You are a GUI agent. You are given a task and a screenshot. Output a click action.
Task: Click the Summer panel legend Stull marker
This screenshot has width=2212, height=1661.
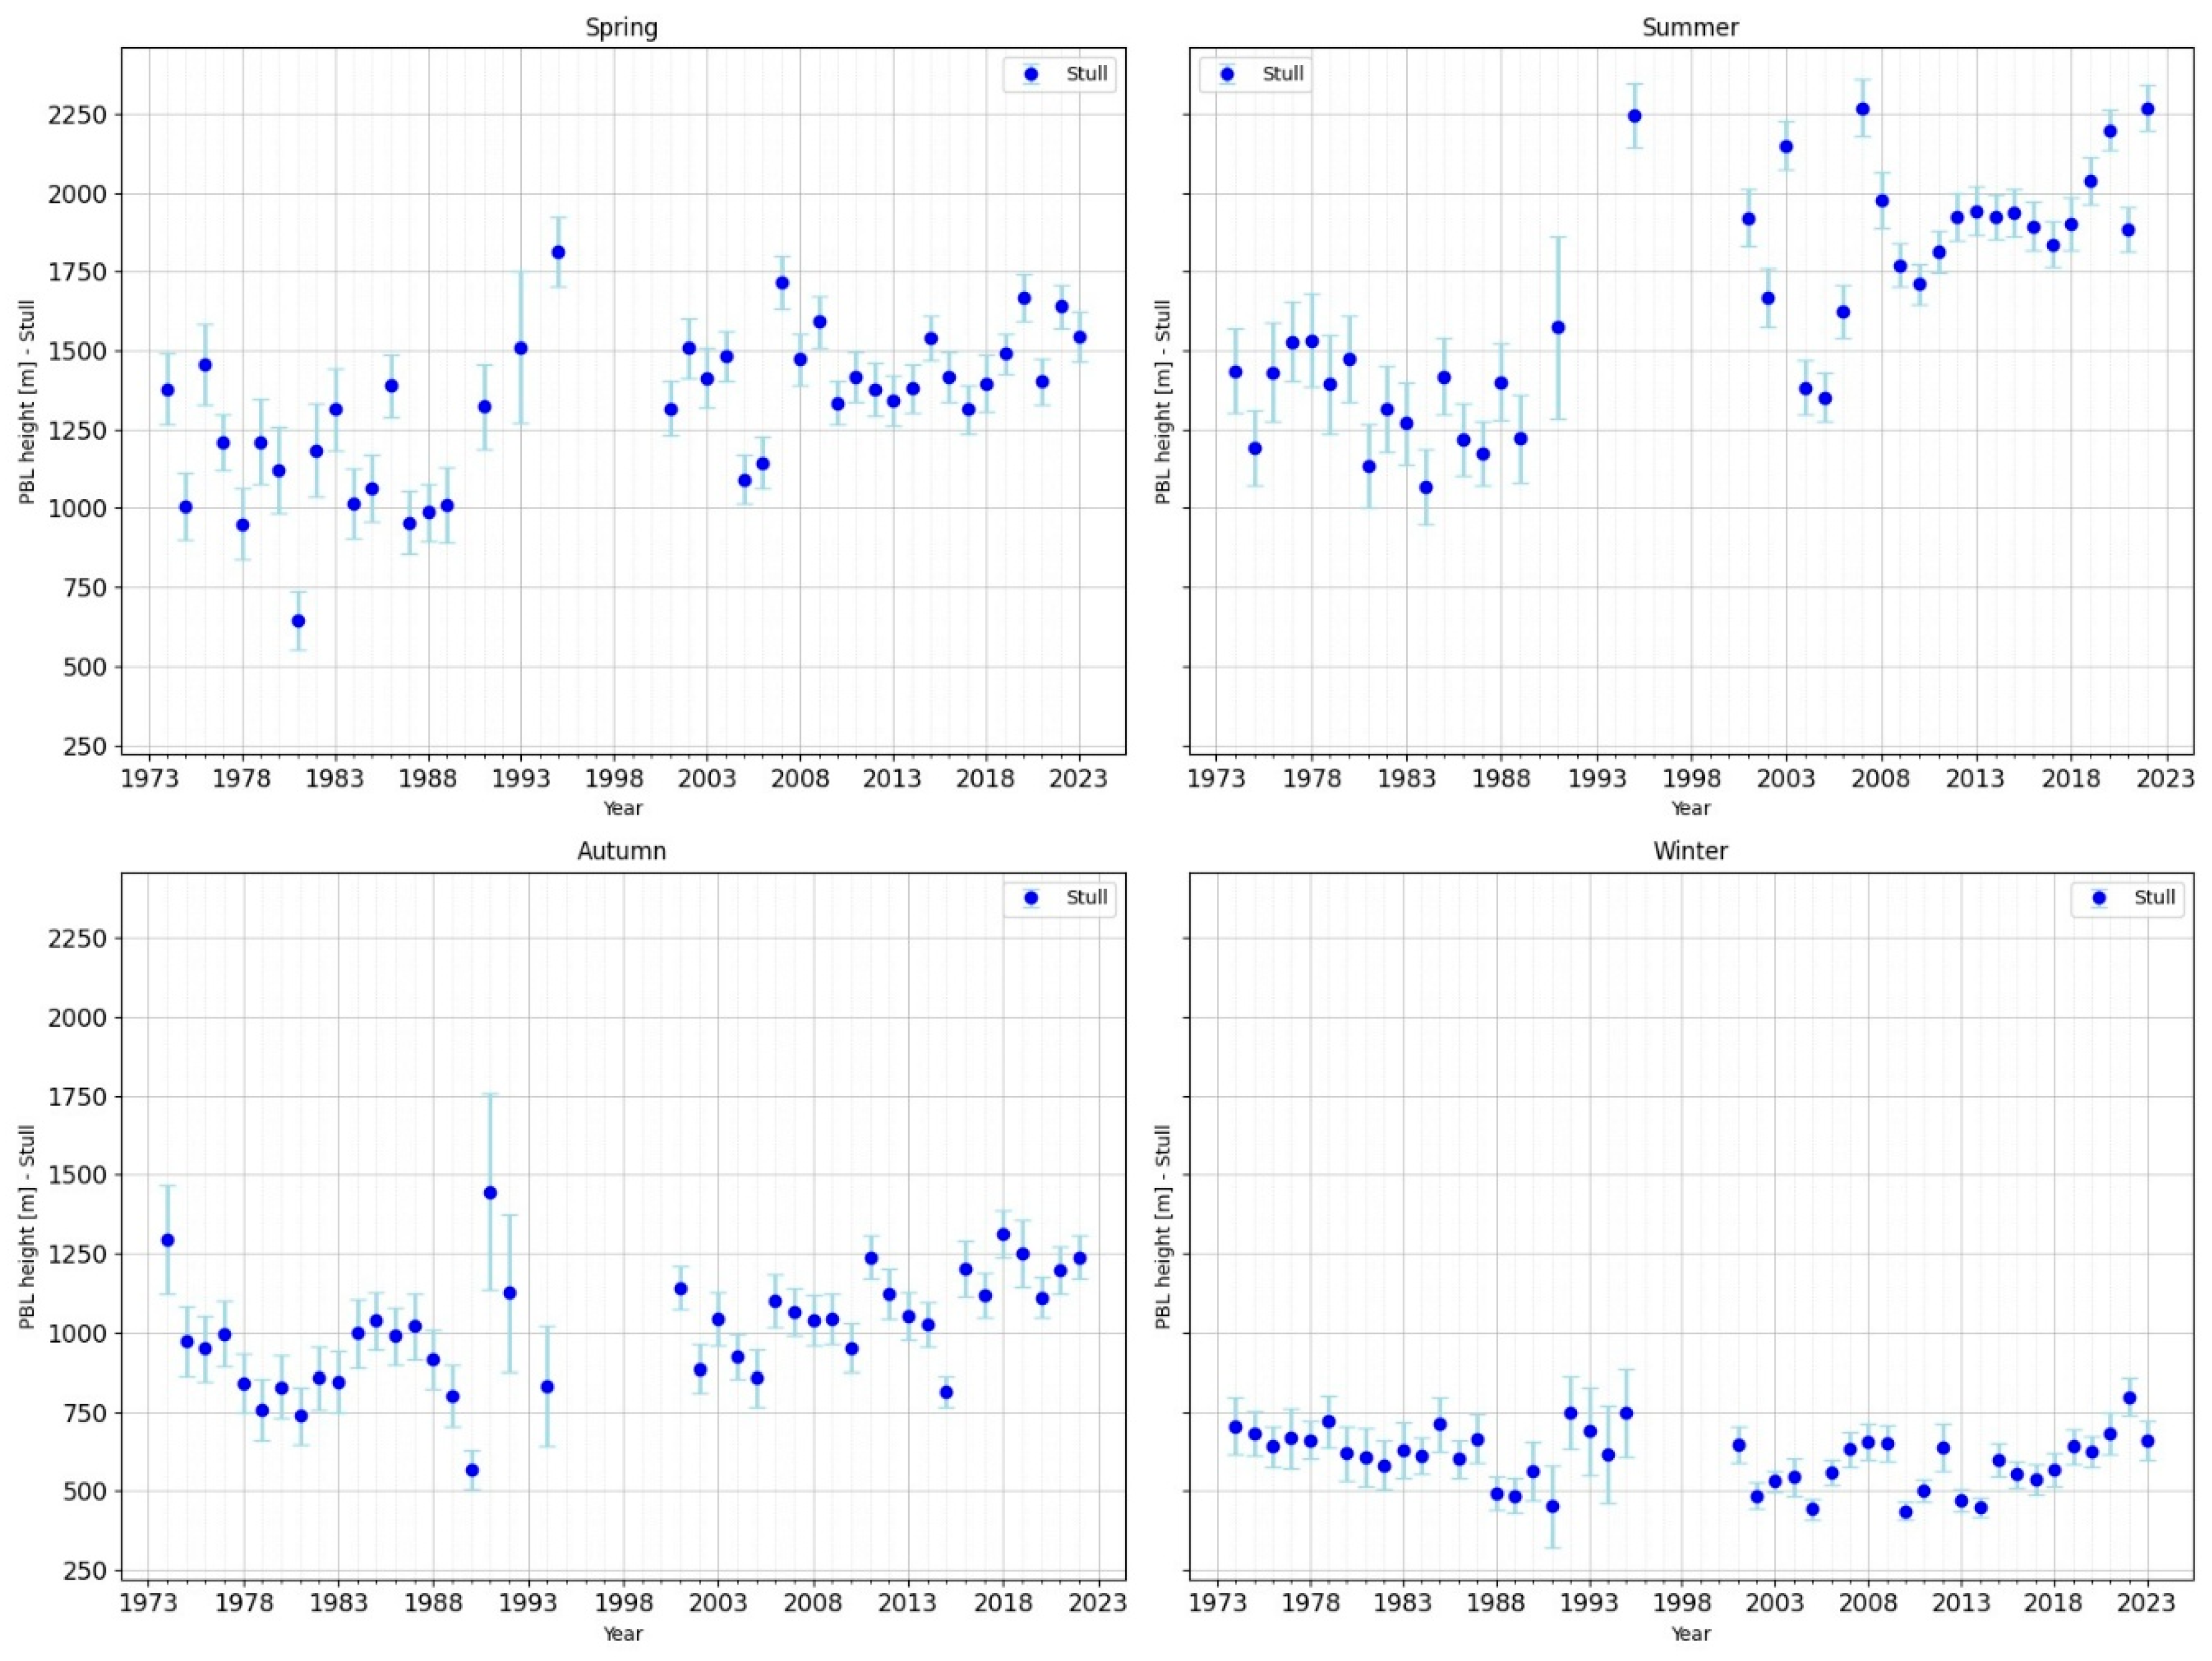click(1227, 74)
